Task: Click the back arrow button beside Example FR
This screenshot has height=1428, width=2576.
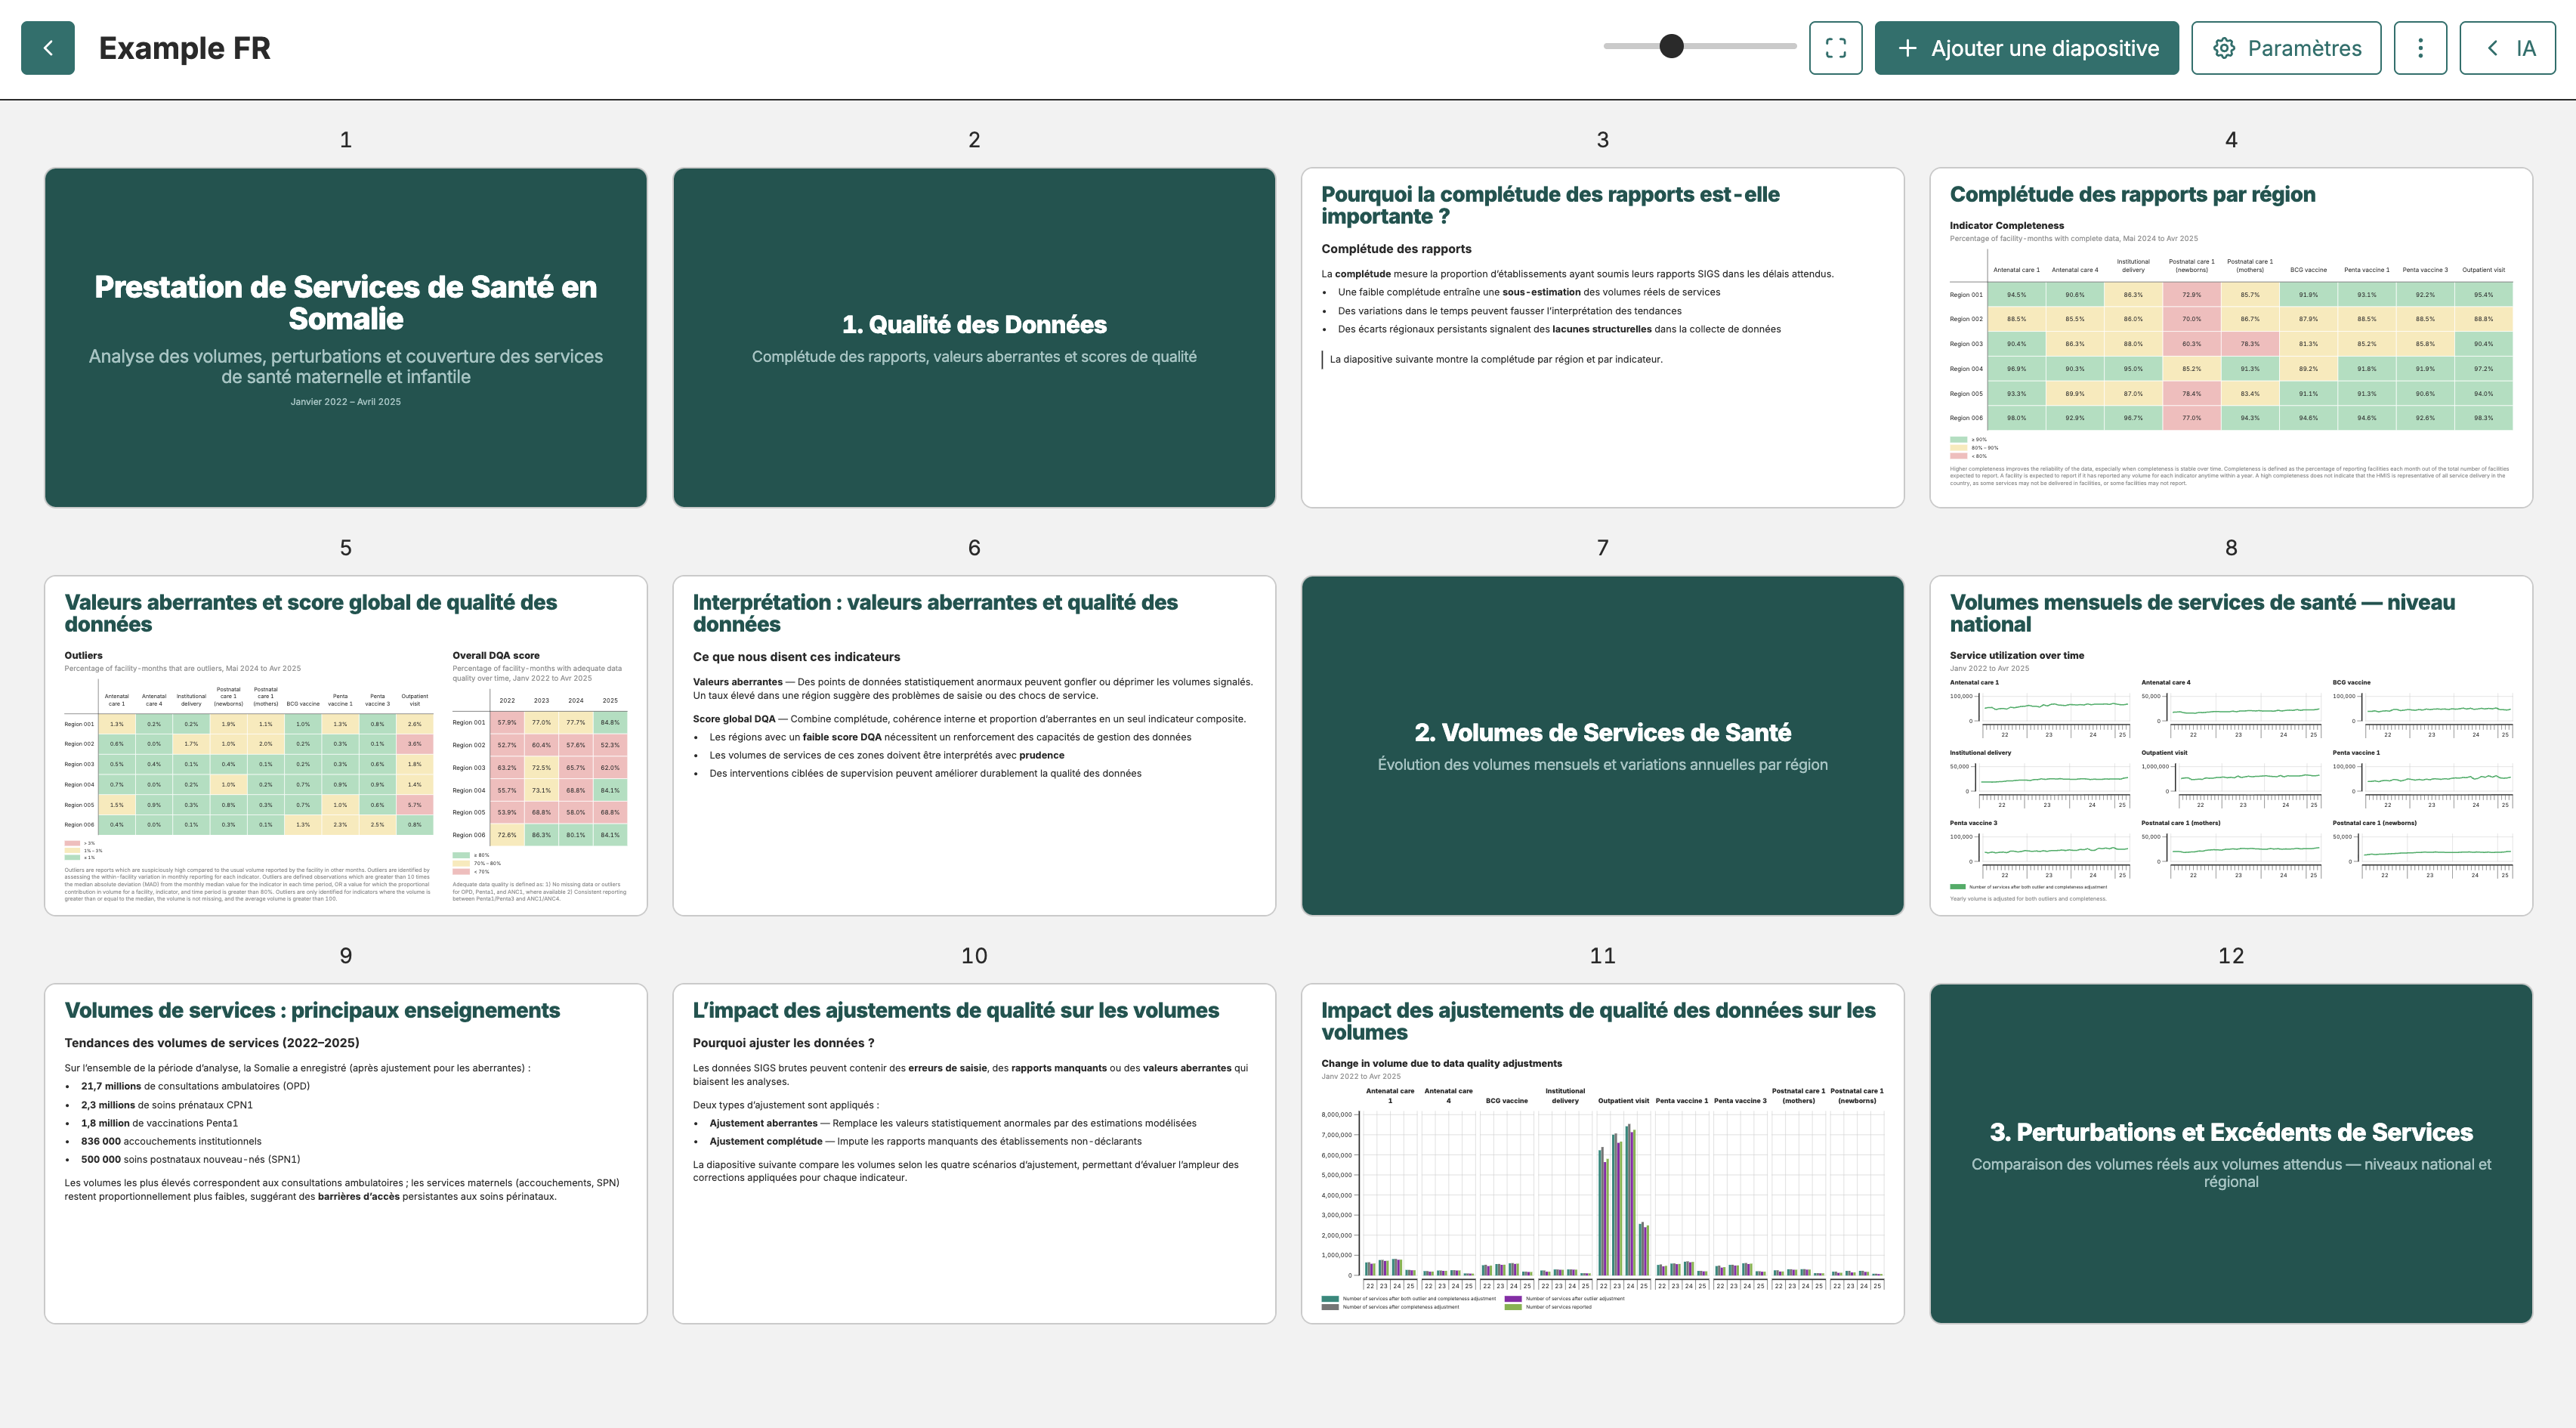Action: click(x=47, y=48)
